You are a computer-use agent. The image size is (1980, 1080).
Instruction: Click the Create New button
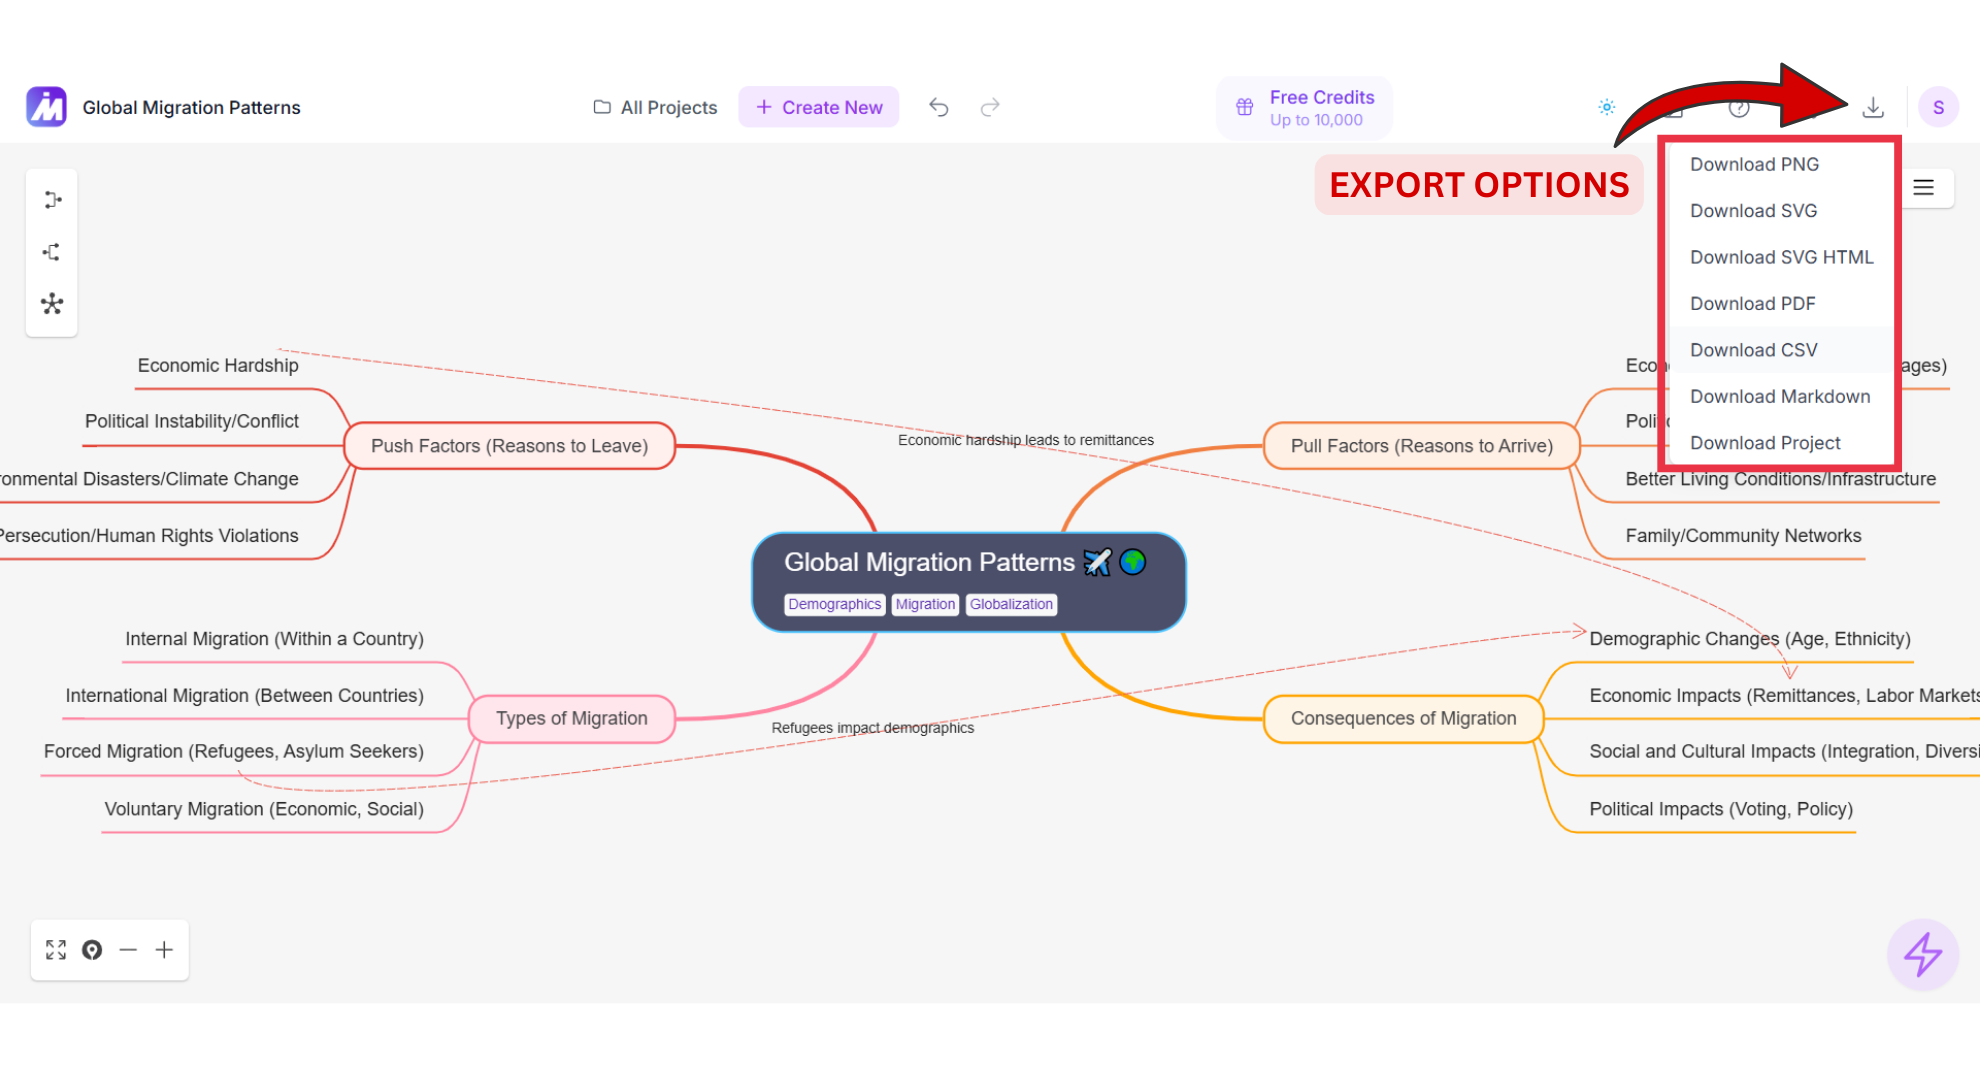(x=818, y=107)
